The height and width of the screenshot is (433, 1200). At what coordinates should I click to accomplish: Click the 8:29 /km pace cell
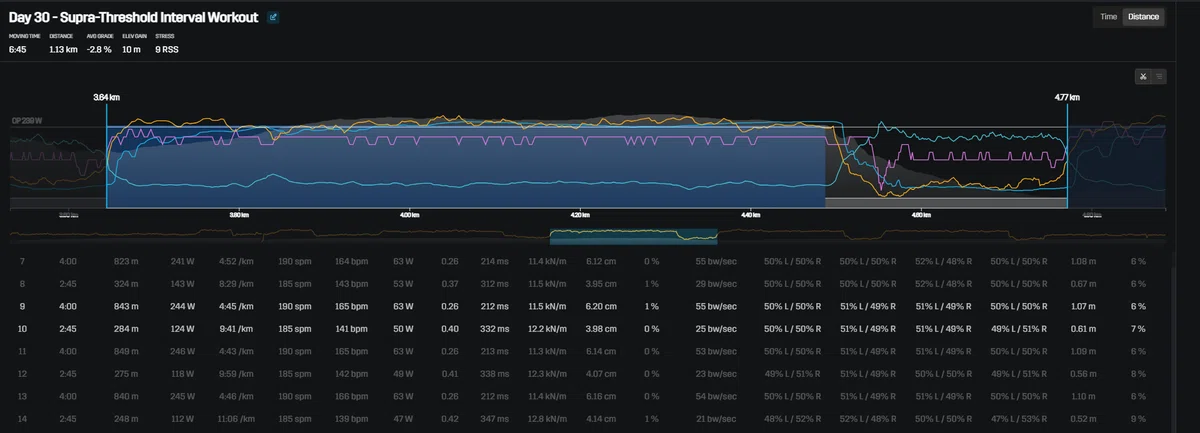coord(237,284)
